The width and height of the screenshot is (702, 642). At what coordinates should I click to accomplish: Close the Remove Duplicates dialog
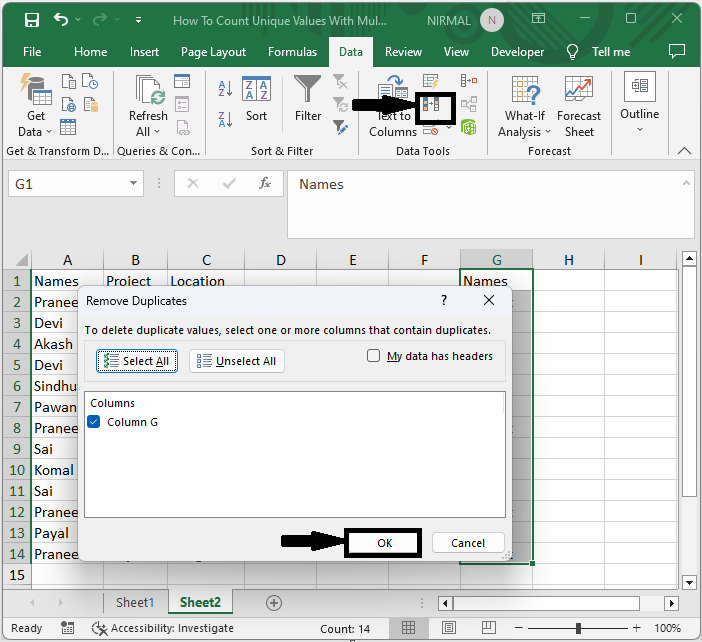(489, 300)
